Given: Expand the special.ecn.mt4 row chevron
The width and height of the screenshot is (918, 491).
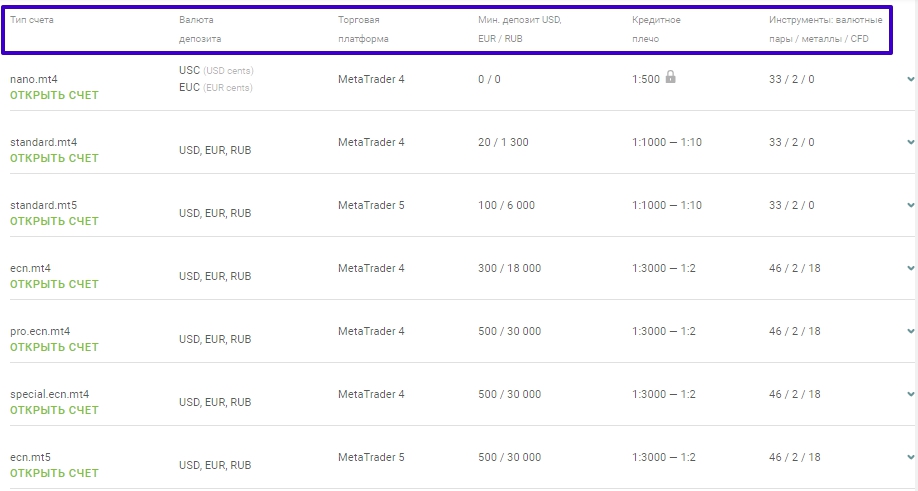Looking at the screenshot, I should coord(910,394).
